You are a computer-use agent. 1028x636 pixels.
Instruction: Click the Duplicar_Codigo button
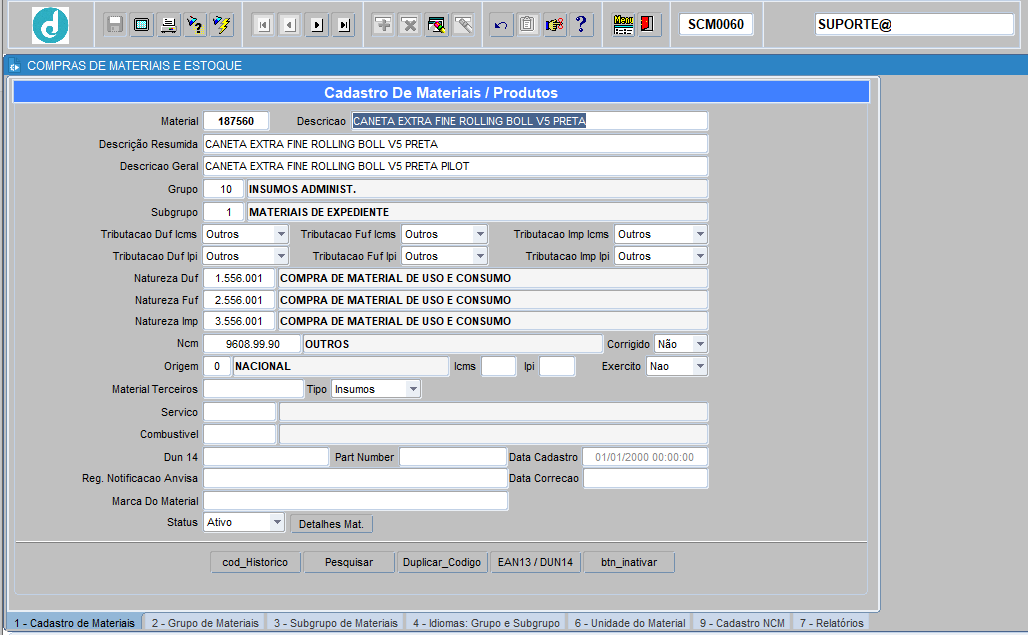click(x=442, y=562)
